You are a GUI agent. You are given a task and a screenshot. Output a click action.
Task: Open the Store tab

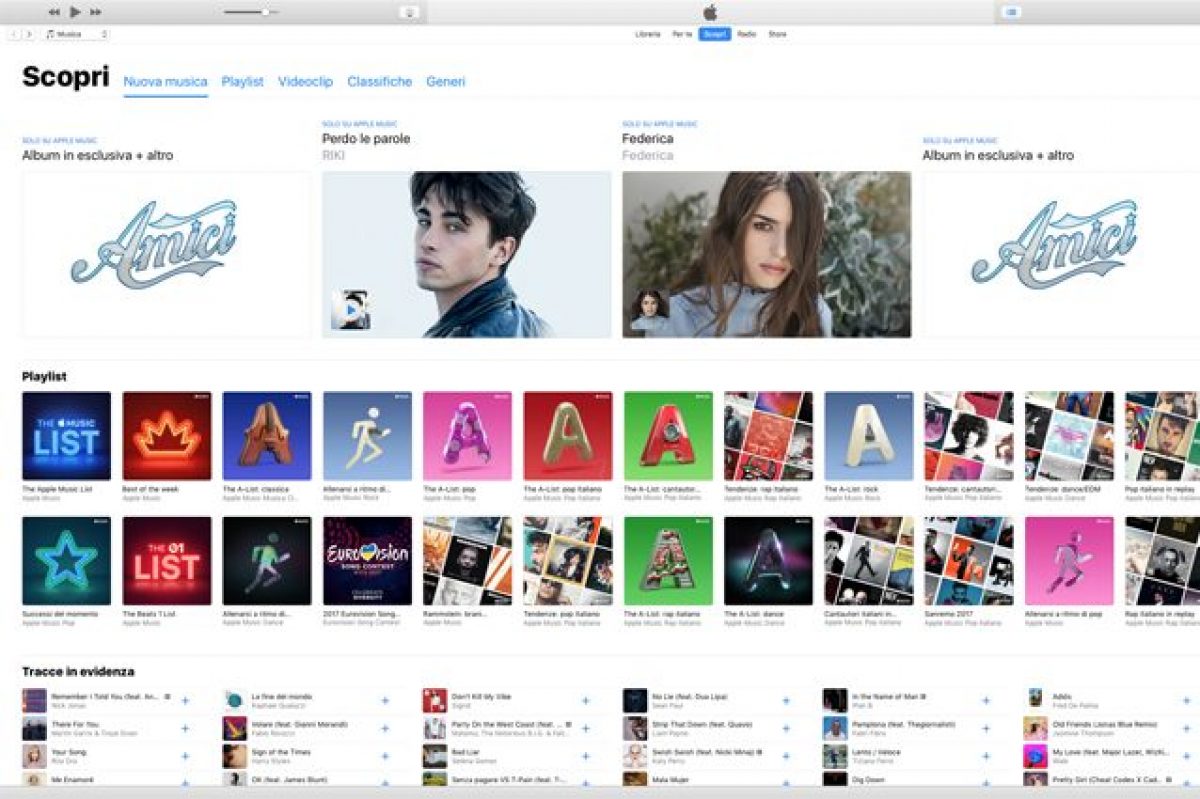click(777, 34)
